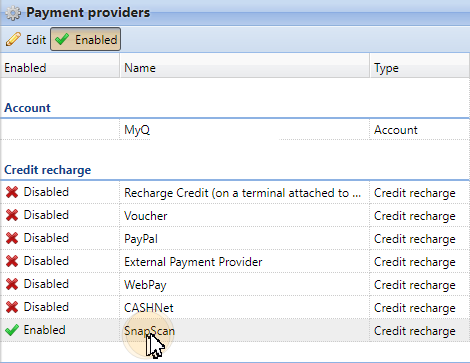Click red X icon in WebPay row
This screenshot has height=363, width=470.
pyautogui.click(x=12, y=284)
